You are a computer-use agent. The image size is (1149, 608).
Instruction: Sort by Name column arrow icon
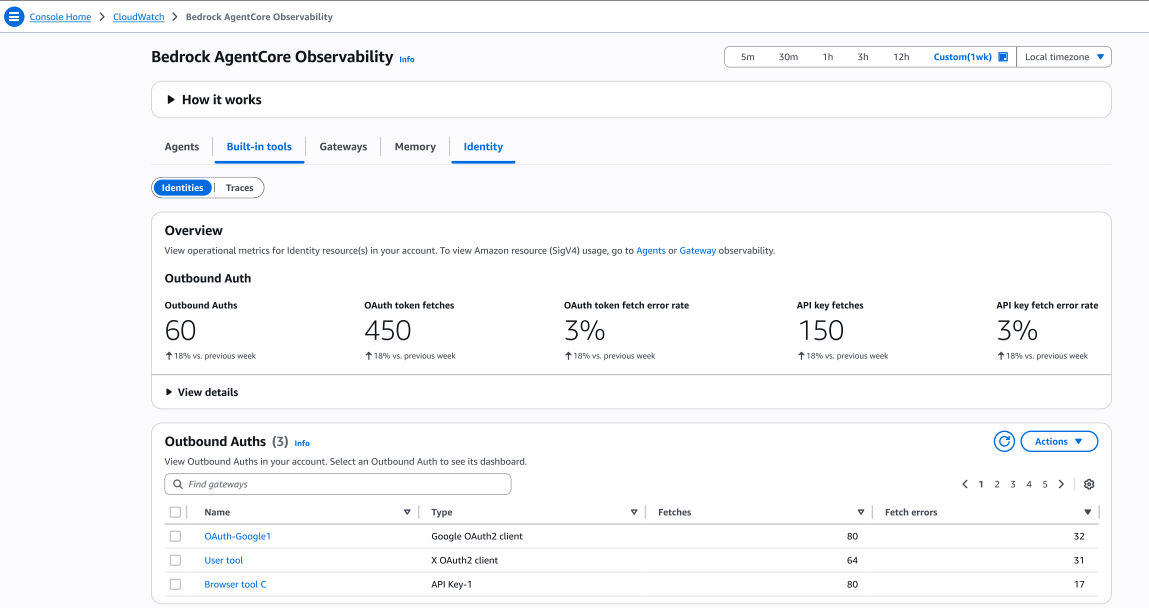[407, 512]
